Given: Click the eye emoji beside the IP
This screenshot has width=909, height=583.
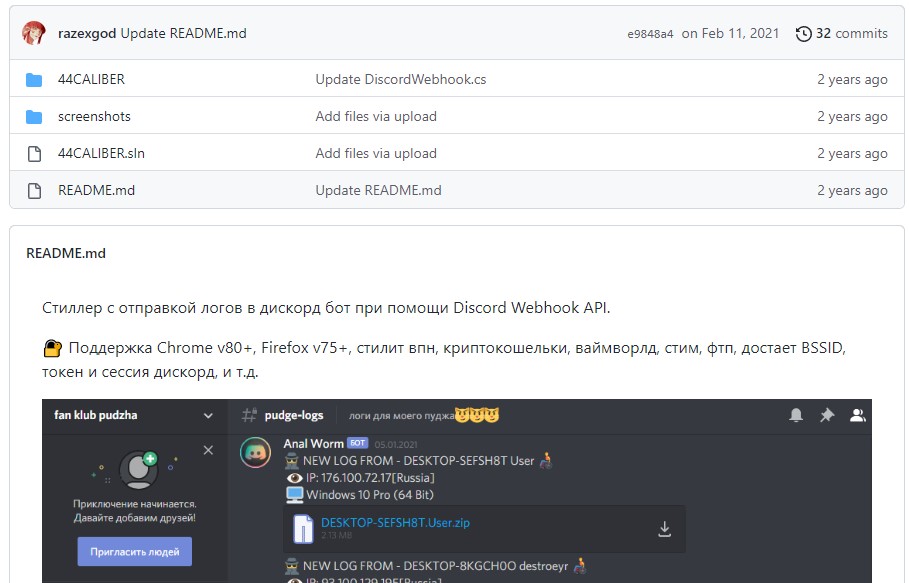Looking at the screenshot, I should tap(294, 478).
